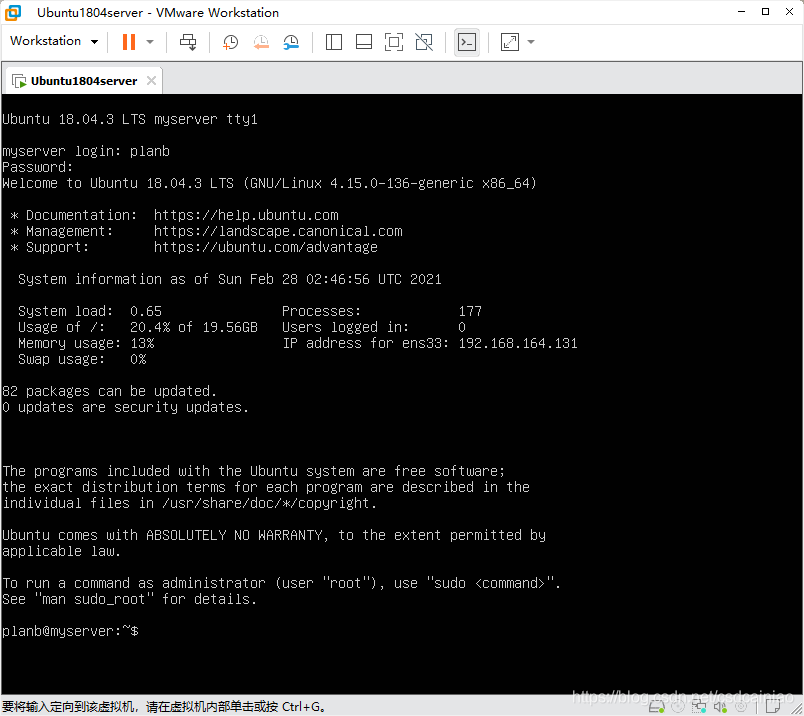This screenshot has width=804, height=716.
Task: Expand the power options dropdown arrow
Action: [150, 42]
